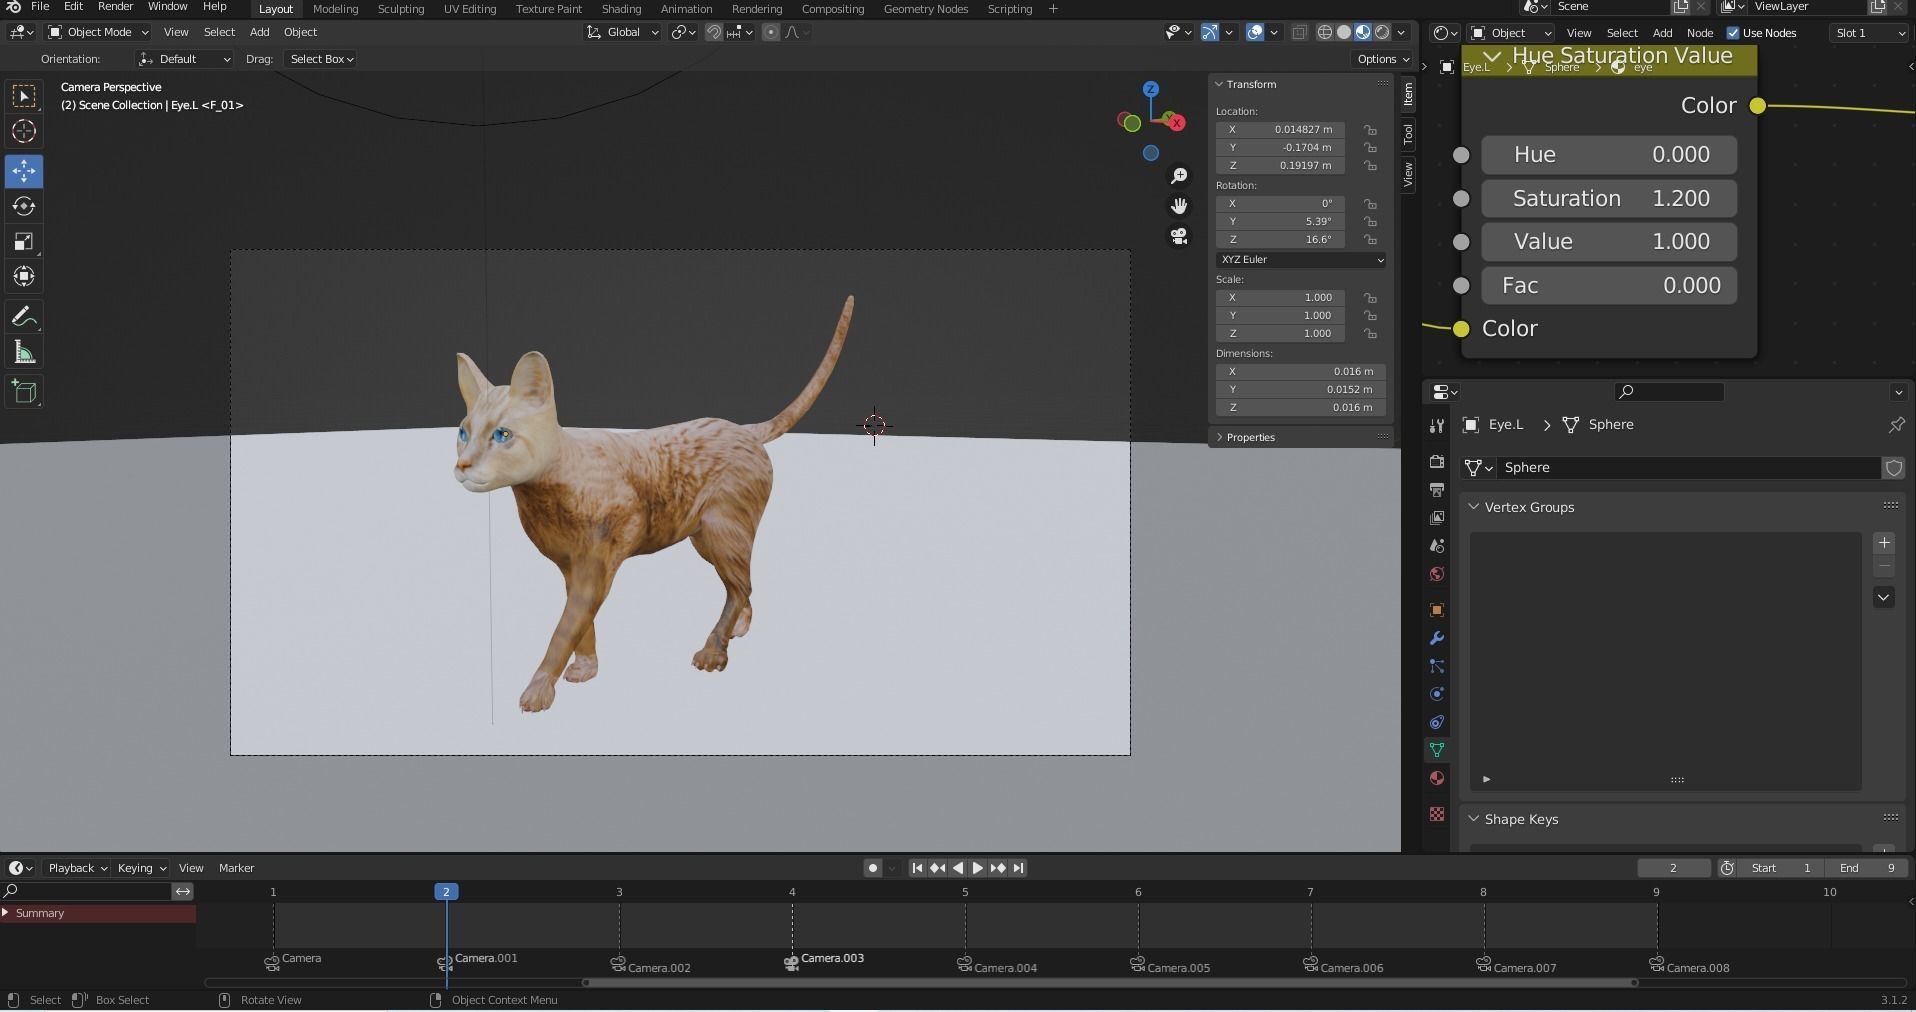The width and height of the screenshot is (1916, 1012).
Task: Open the Drag Select Box dropdown
Action: pyautogui.click(x=322, y=59)
